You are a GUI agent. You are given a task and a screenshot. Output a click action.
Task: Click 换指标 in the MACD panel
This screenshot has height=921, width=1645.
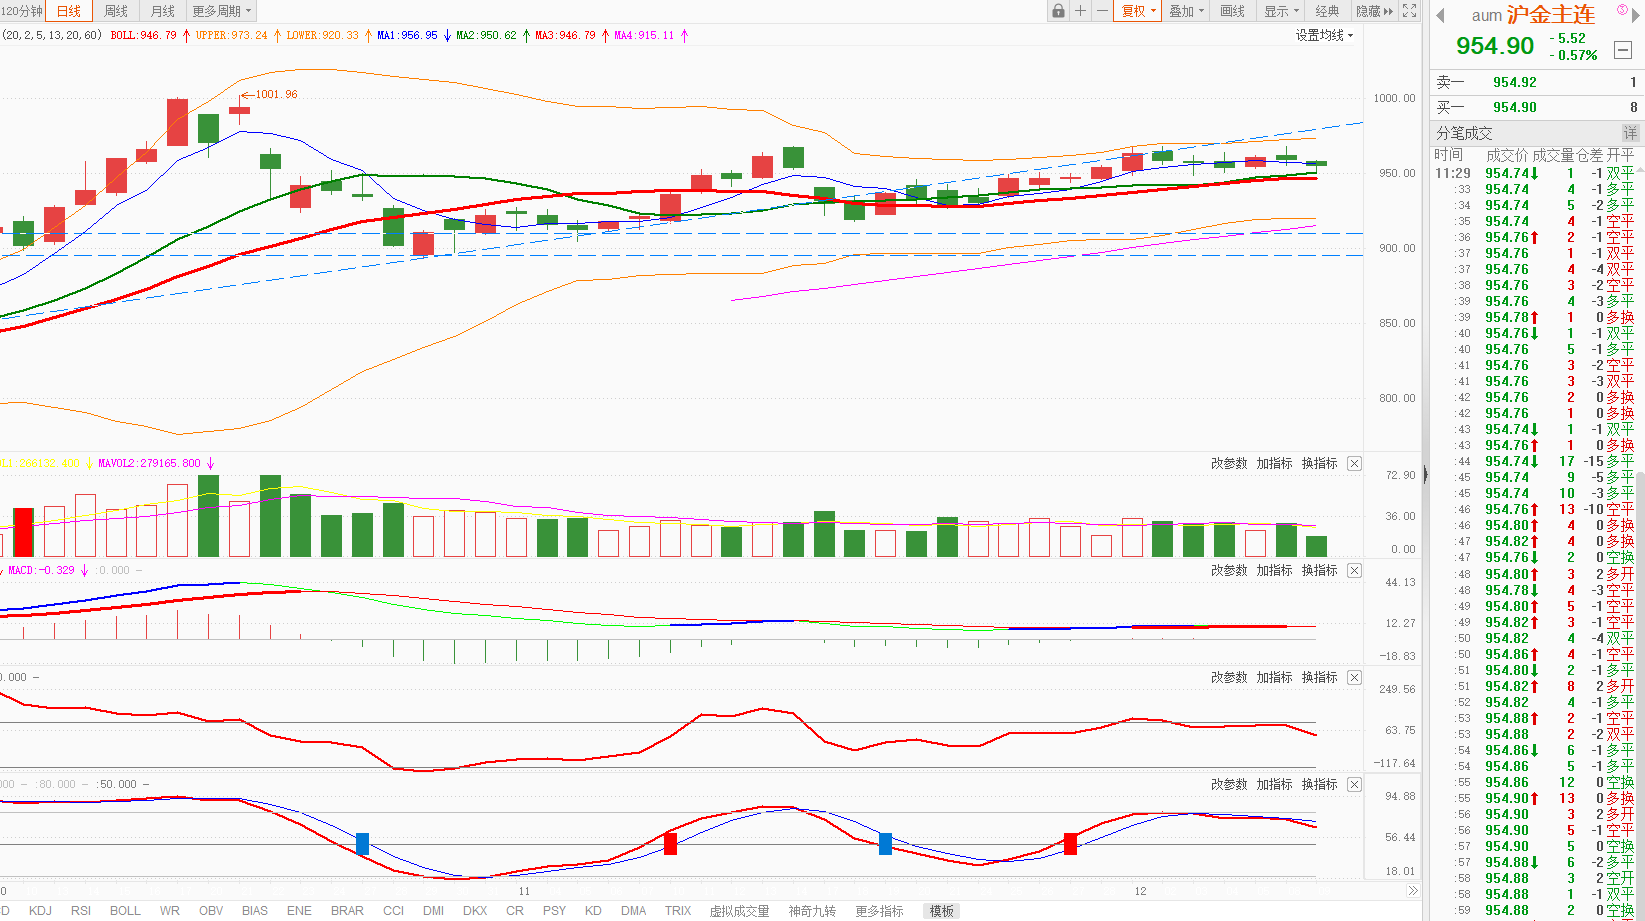pos(1319,570)
